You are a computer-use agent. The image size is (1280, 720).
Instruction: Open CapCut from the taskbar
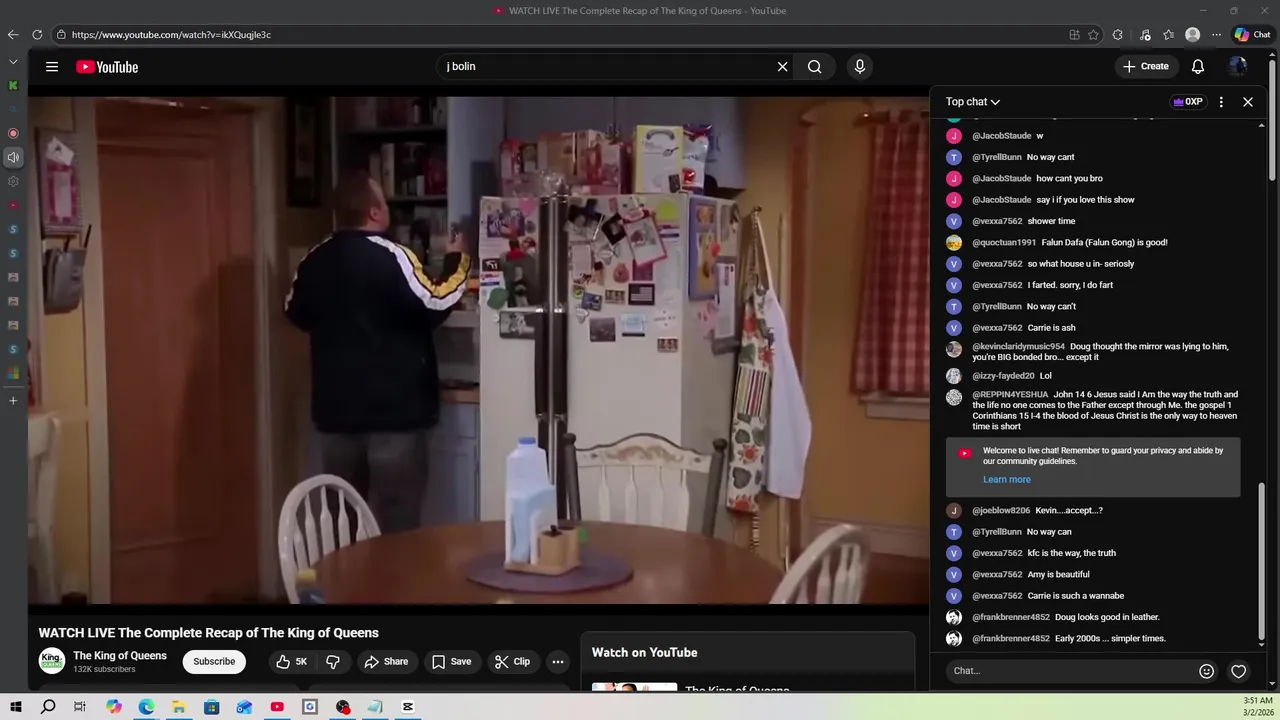click(408, 707)
